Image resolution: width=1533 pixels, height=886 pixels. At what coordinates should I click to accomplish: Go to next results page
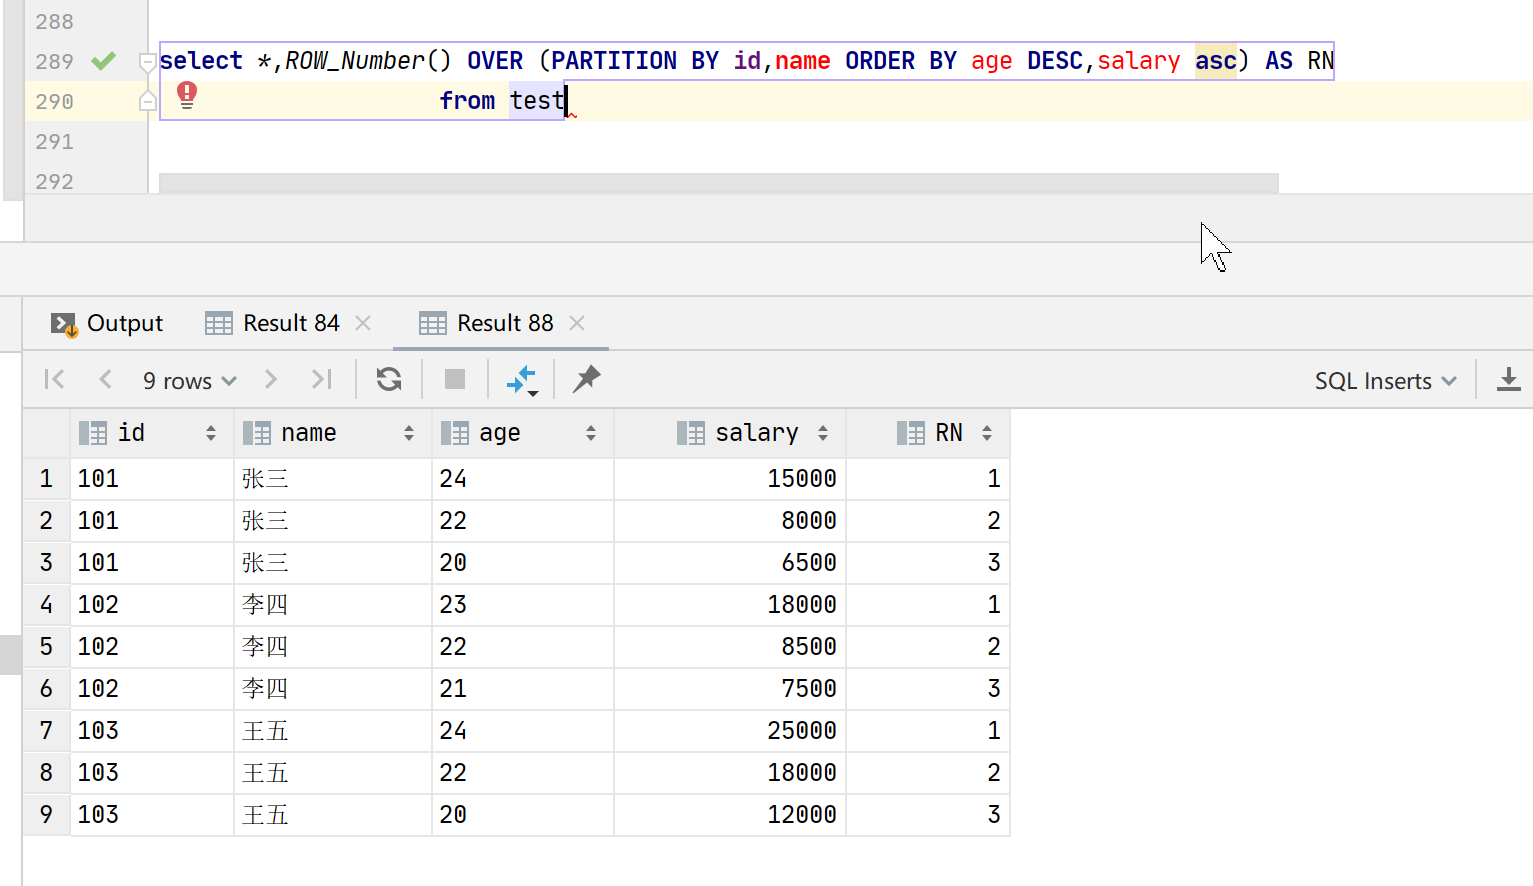(x=270, y=379)
